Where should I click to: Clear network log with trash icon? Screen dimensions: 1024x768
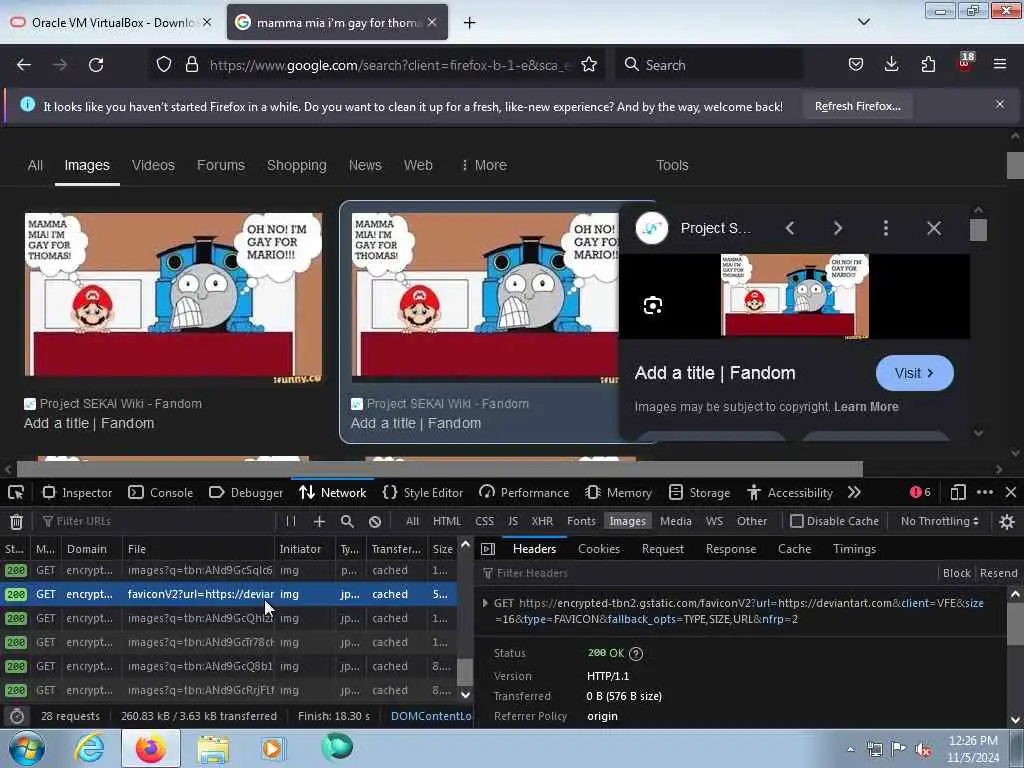tap(16, 521)
